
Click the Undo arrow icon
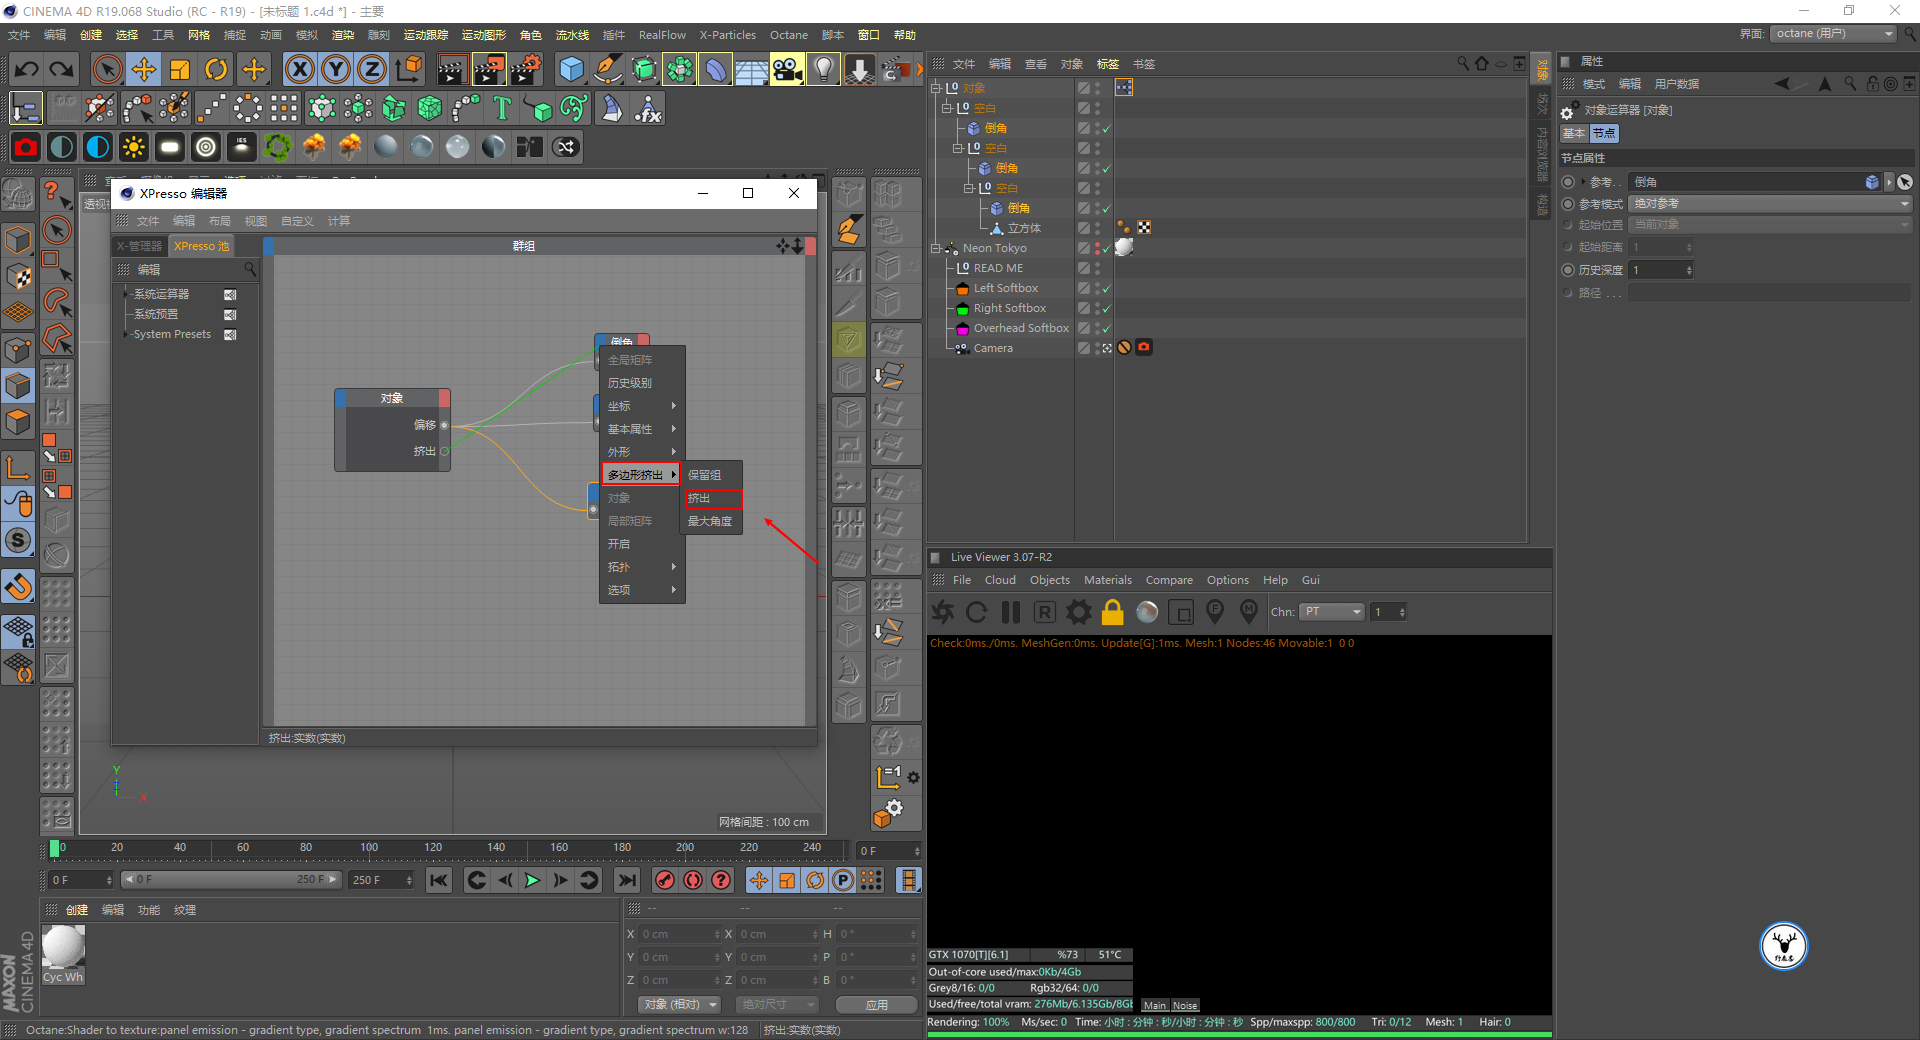click(27, 69)
